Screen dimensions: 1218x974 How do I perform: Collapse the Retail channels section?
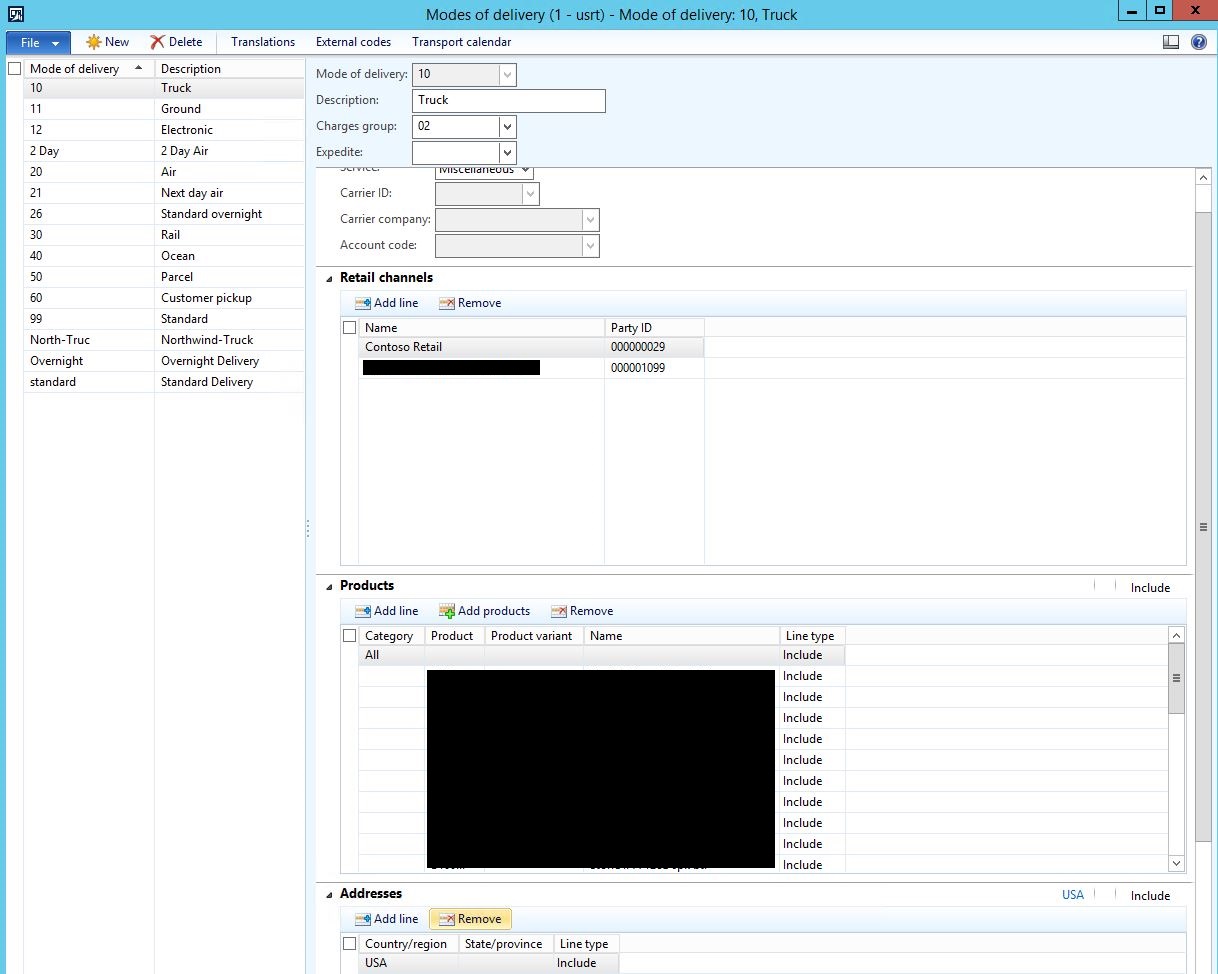[x=330, y=279]
